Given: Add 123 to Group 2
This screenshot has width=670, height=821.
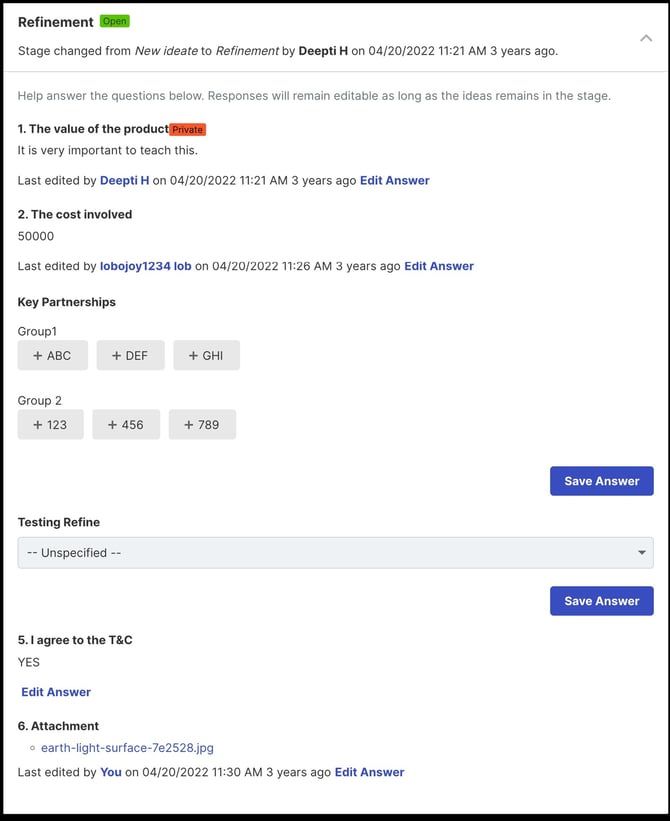Looking at the screenshot, I should click(50, 424).
